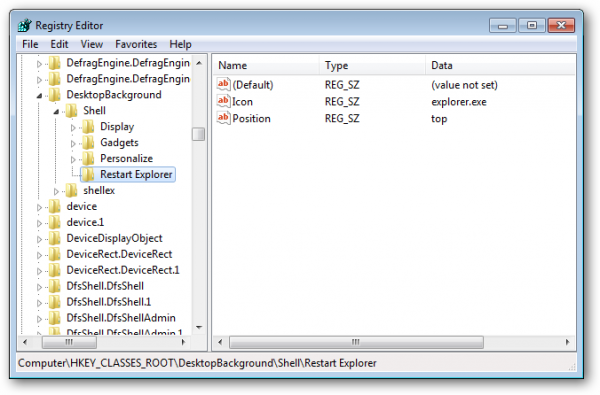Select the DfsShell.DfsShell.1 key label
The height and width of the screenshot is (395, 600).
(x=109, y=302)
